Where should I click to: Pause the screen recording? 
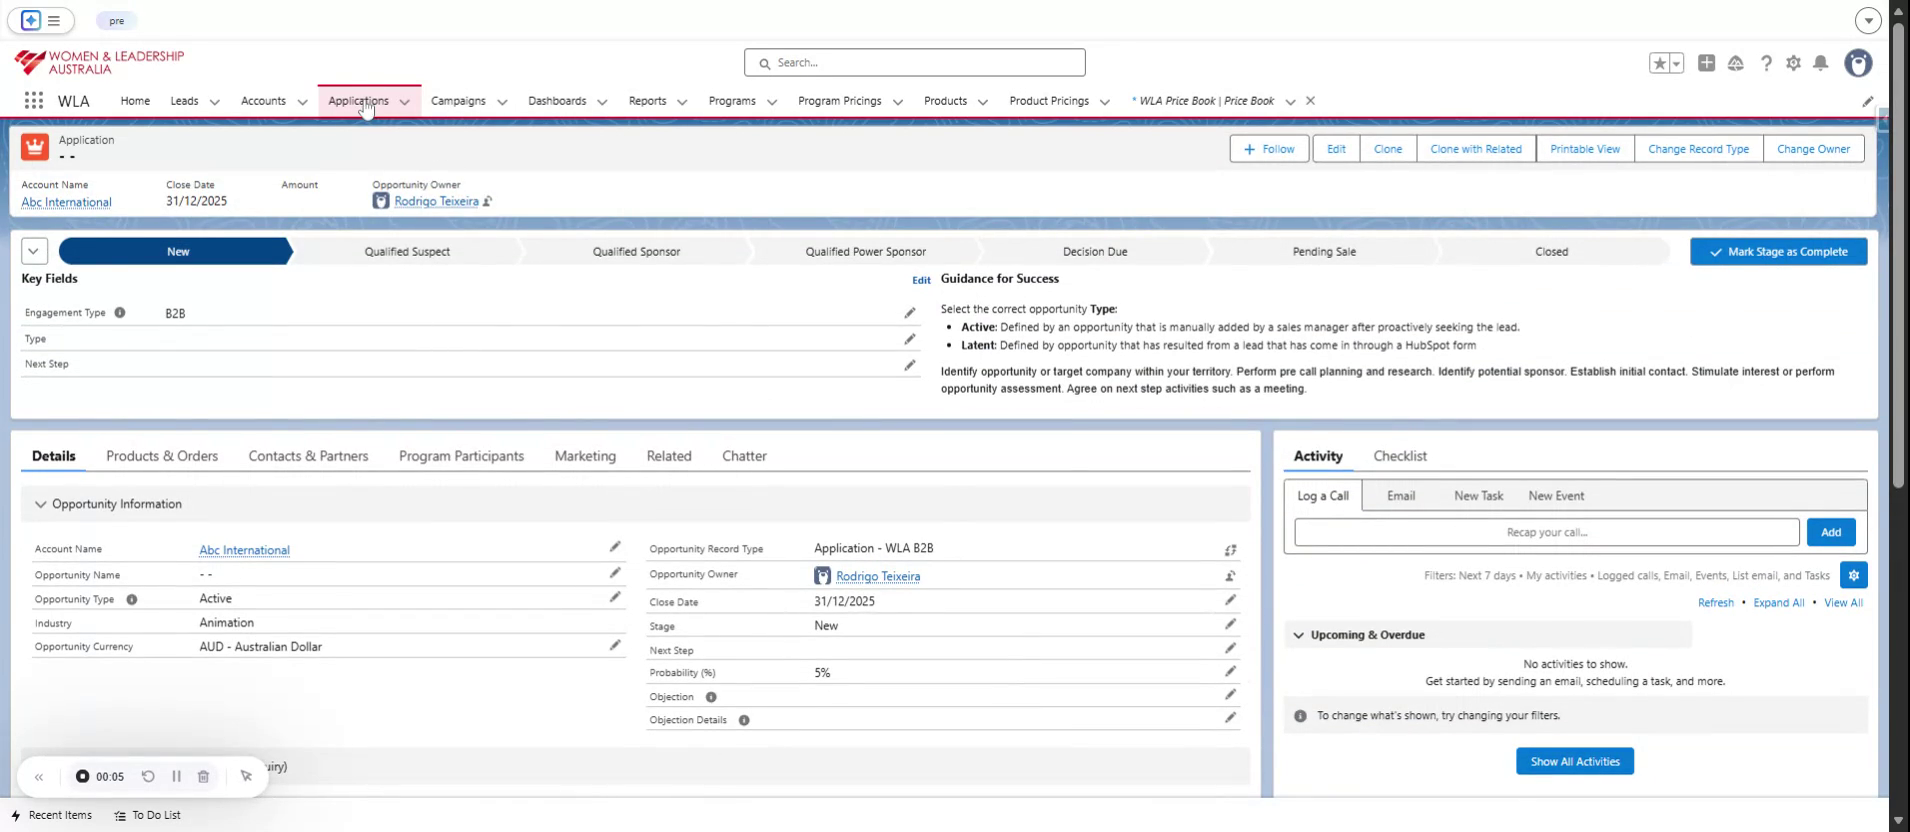click(x=176, y=777)
